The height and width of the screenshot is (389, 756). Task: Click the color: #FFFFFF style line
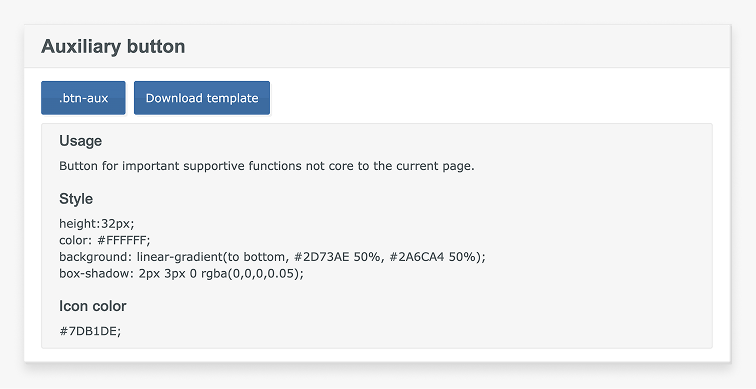[105, 240]
